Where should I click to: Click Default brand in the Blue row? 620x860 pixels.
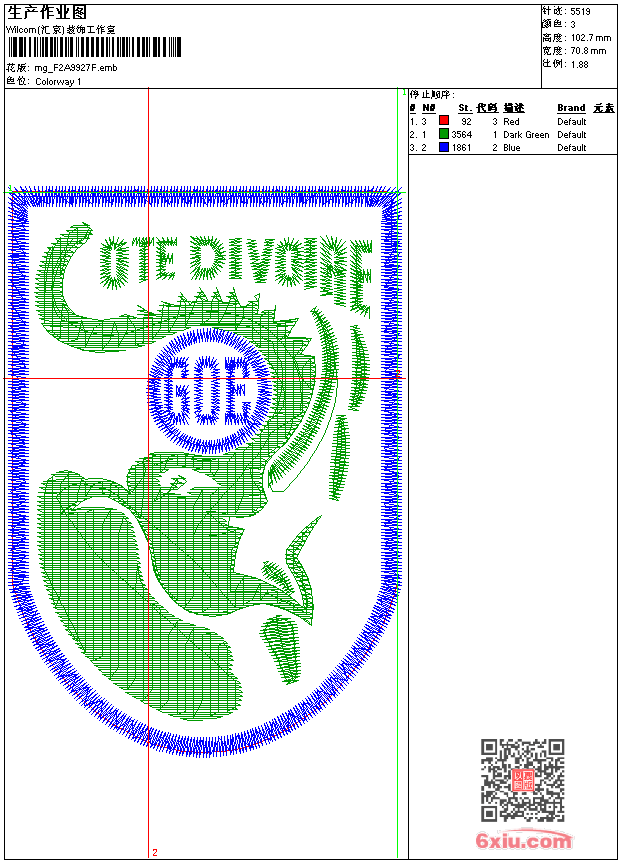pyautogui.click(x=572, y=148)
